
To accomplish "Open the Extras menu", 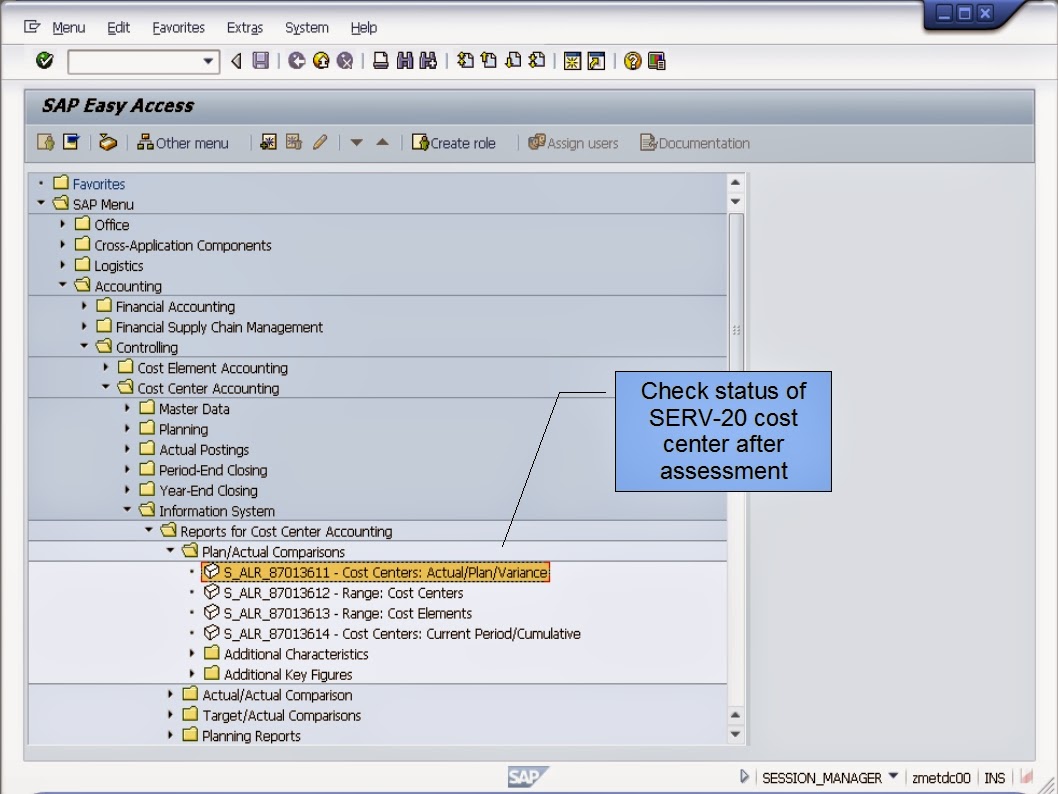I will tap(244, 28).
